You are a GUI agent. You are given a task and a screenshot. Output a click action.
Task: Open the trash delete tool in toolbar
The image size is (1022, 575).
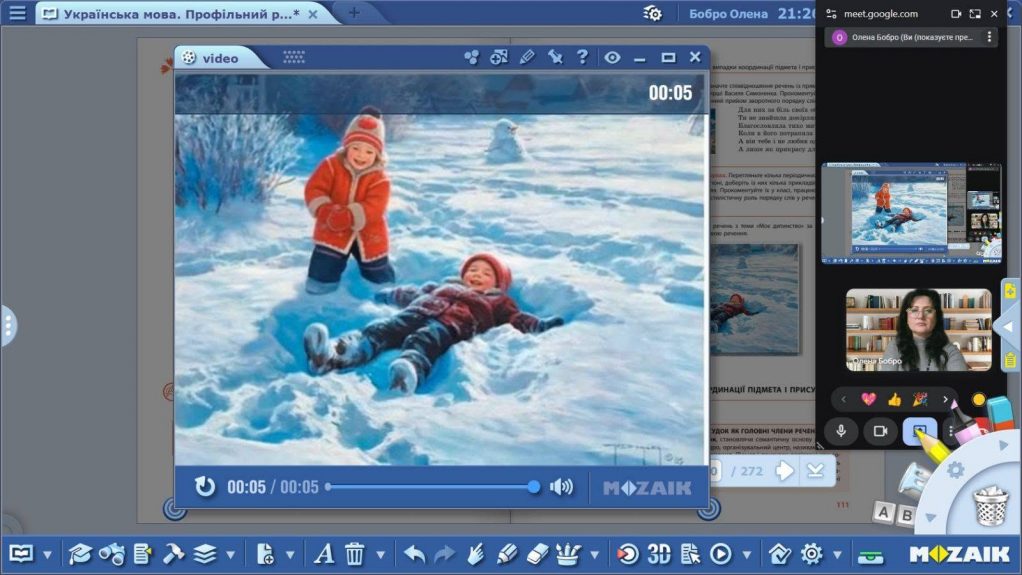click(x=355, y=554)
